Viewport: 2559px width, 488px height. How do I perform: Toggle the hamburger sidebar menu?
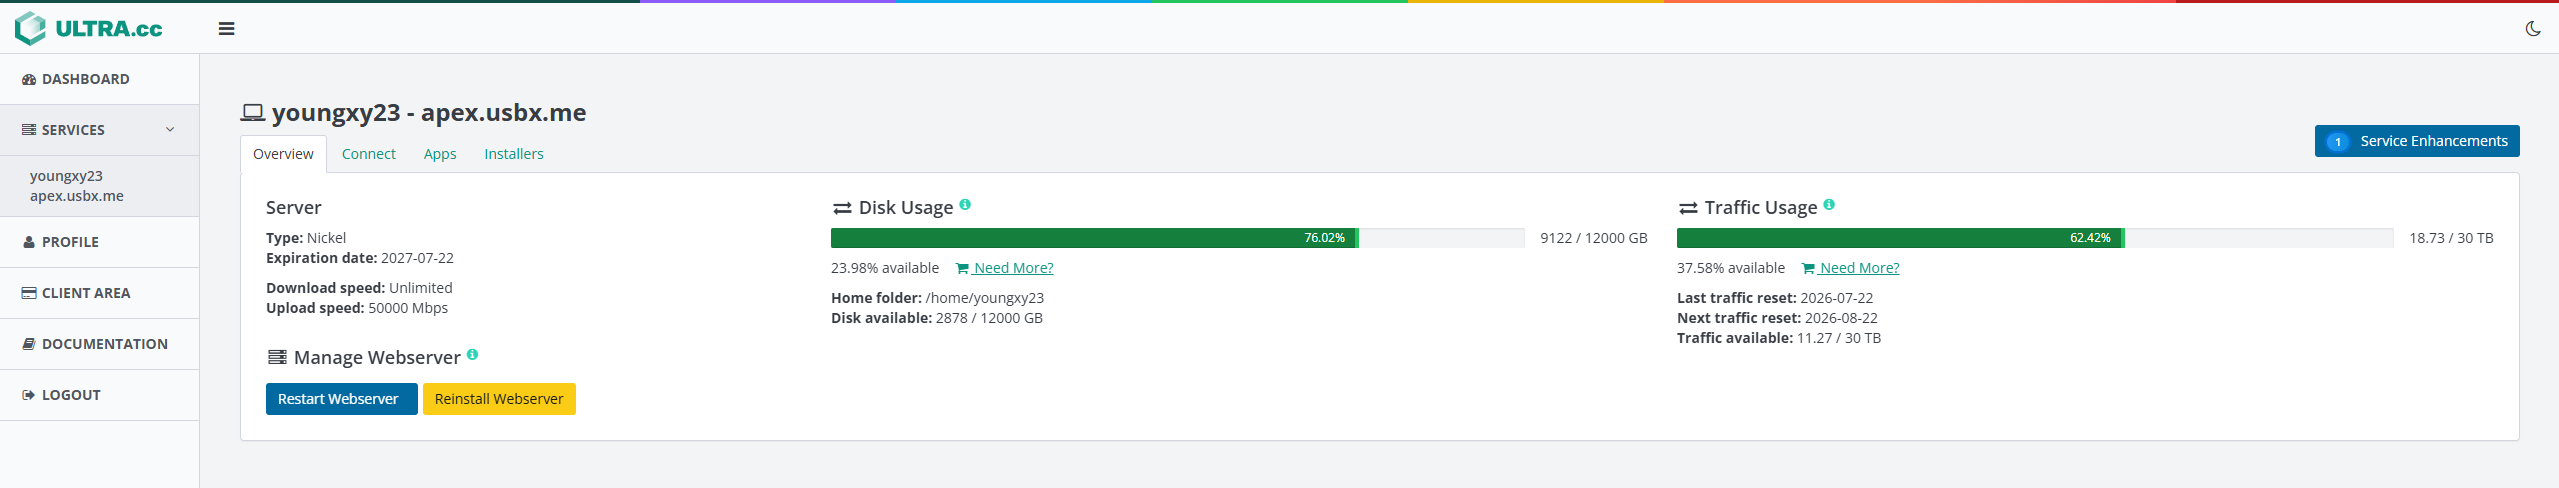[227, 29]
